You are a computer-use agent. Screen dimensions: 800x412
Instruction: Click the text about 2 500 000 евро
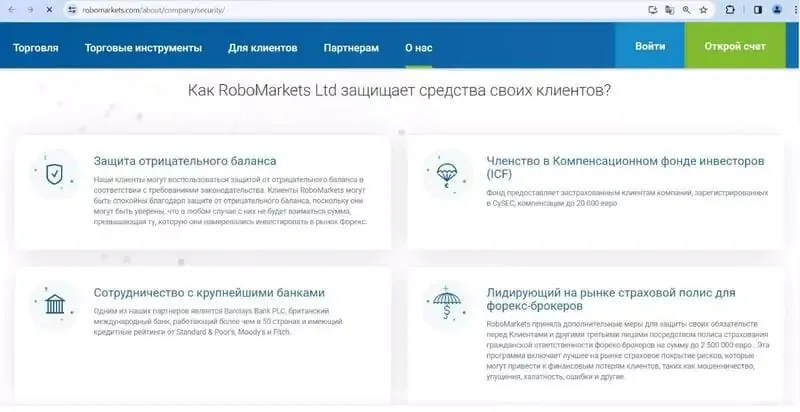coord(628,350)
